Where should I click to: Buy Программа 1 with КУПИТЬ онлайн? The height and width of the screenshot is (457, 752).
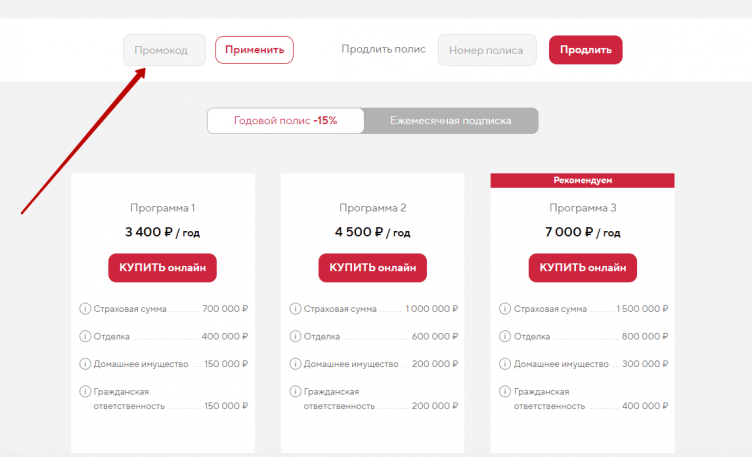point(162,268)
